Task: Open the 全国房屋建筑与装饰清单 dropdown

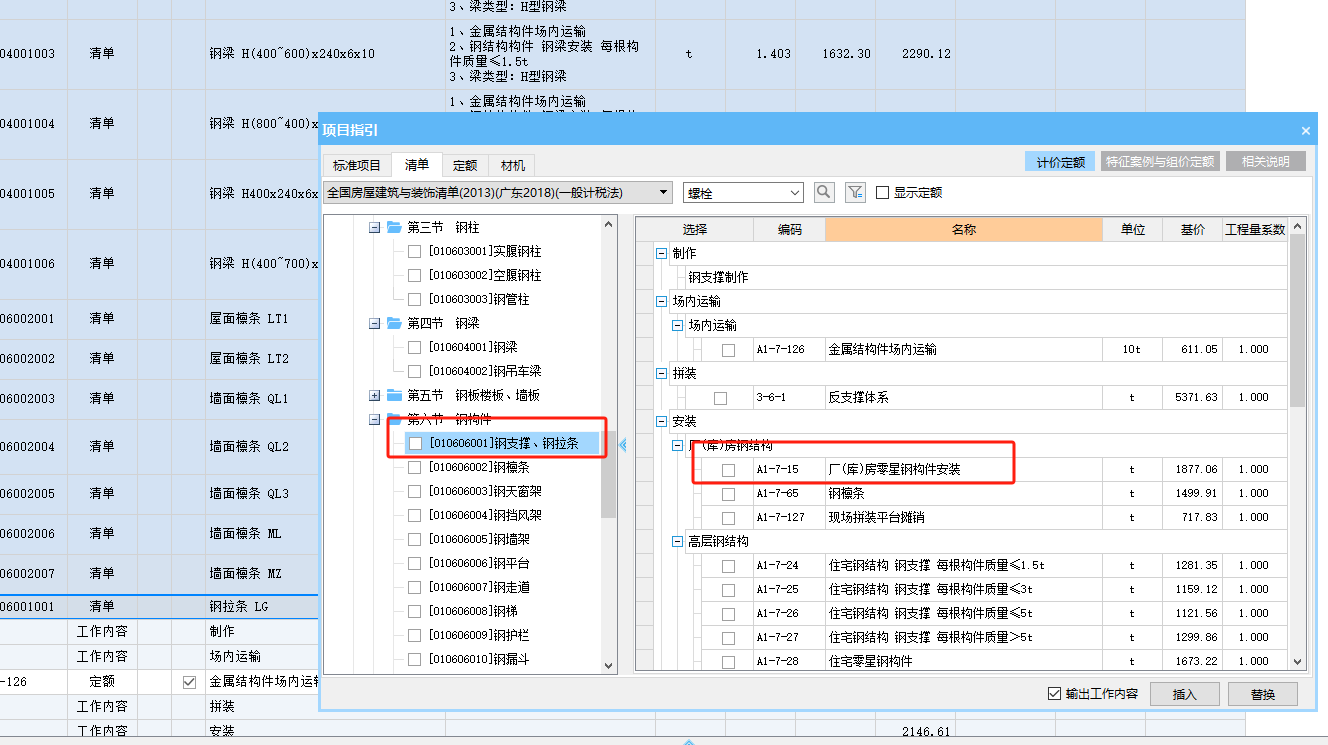Action: coord(664,192)
